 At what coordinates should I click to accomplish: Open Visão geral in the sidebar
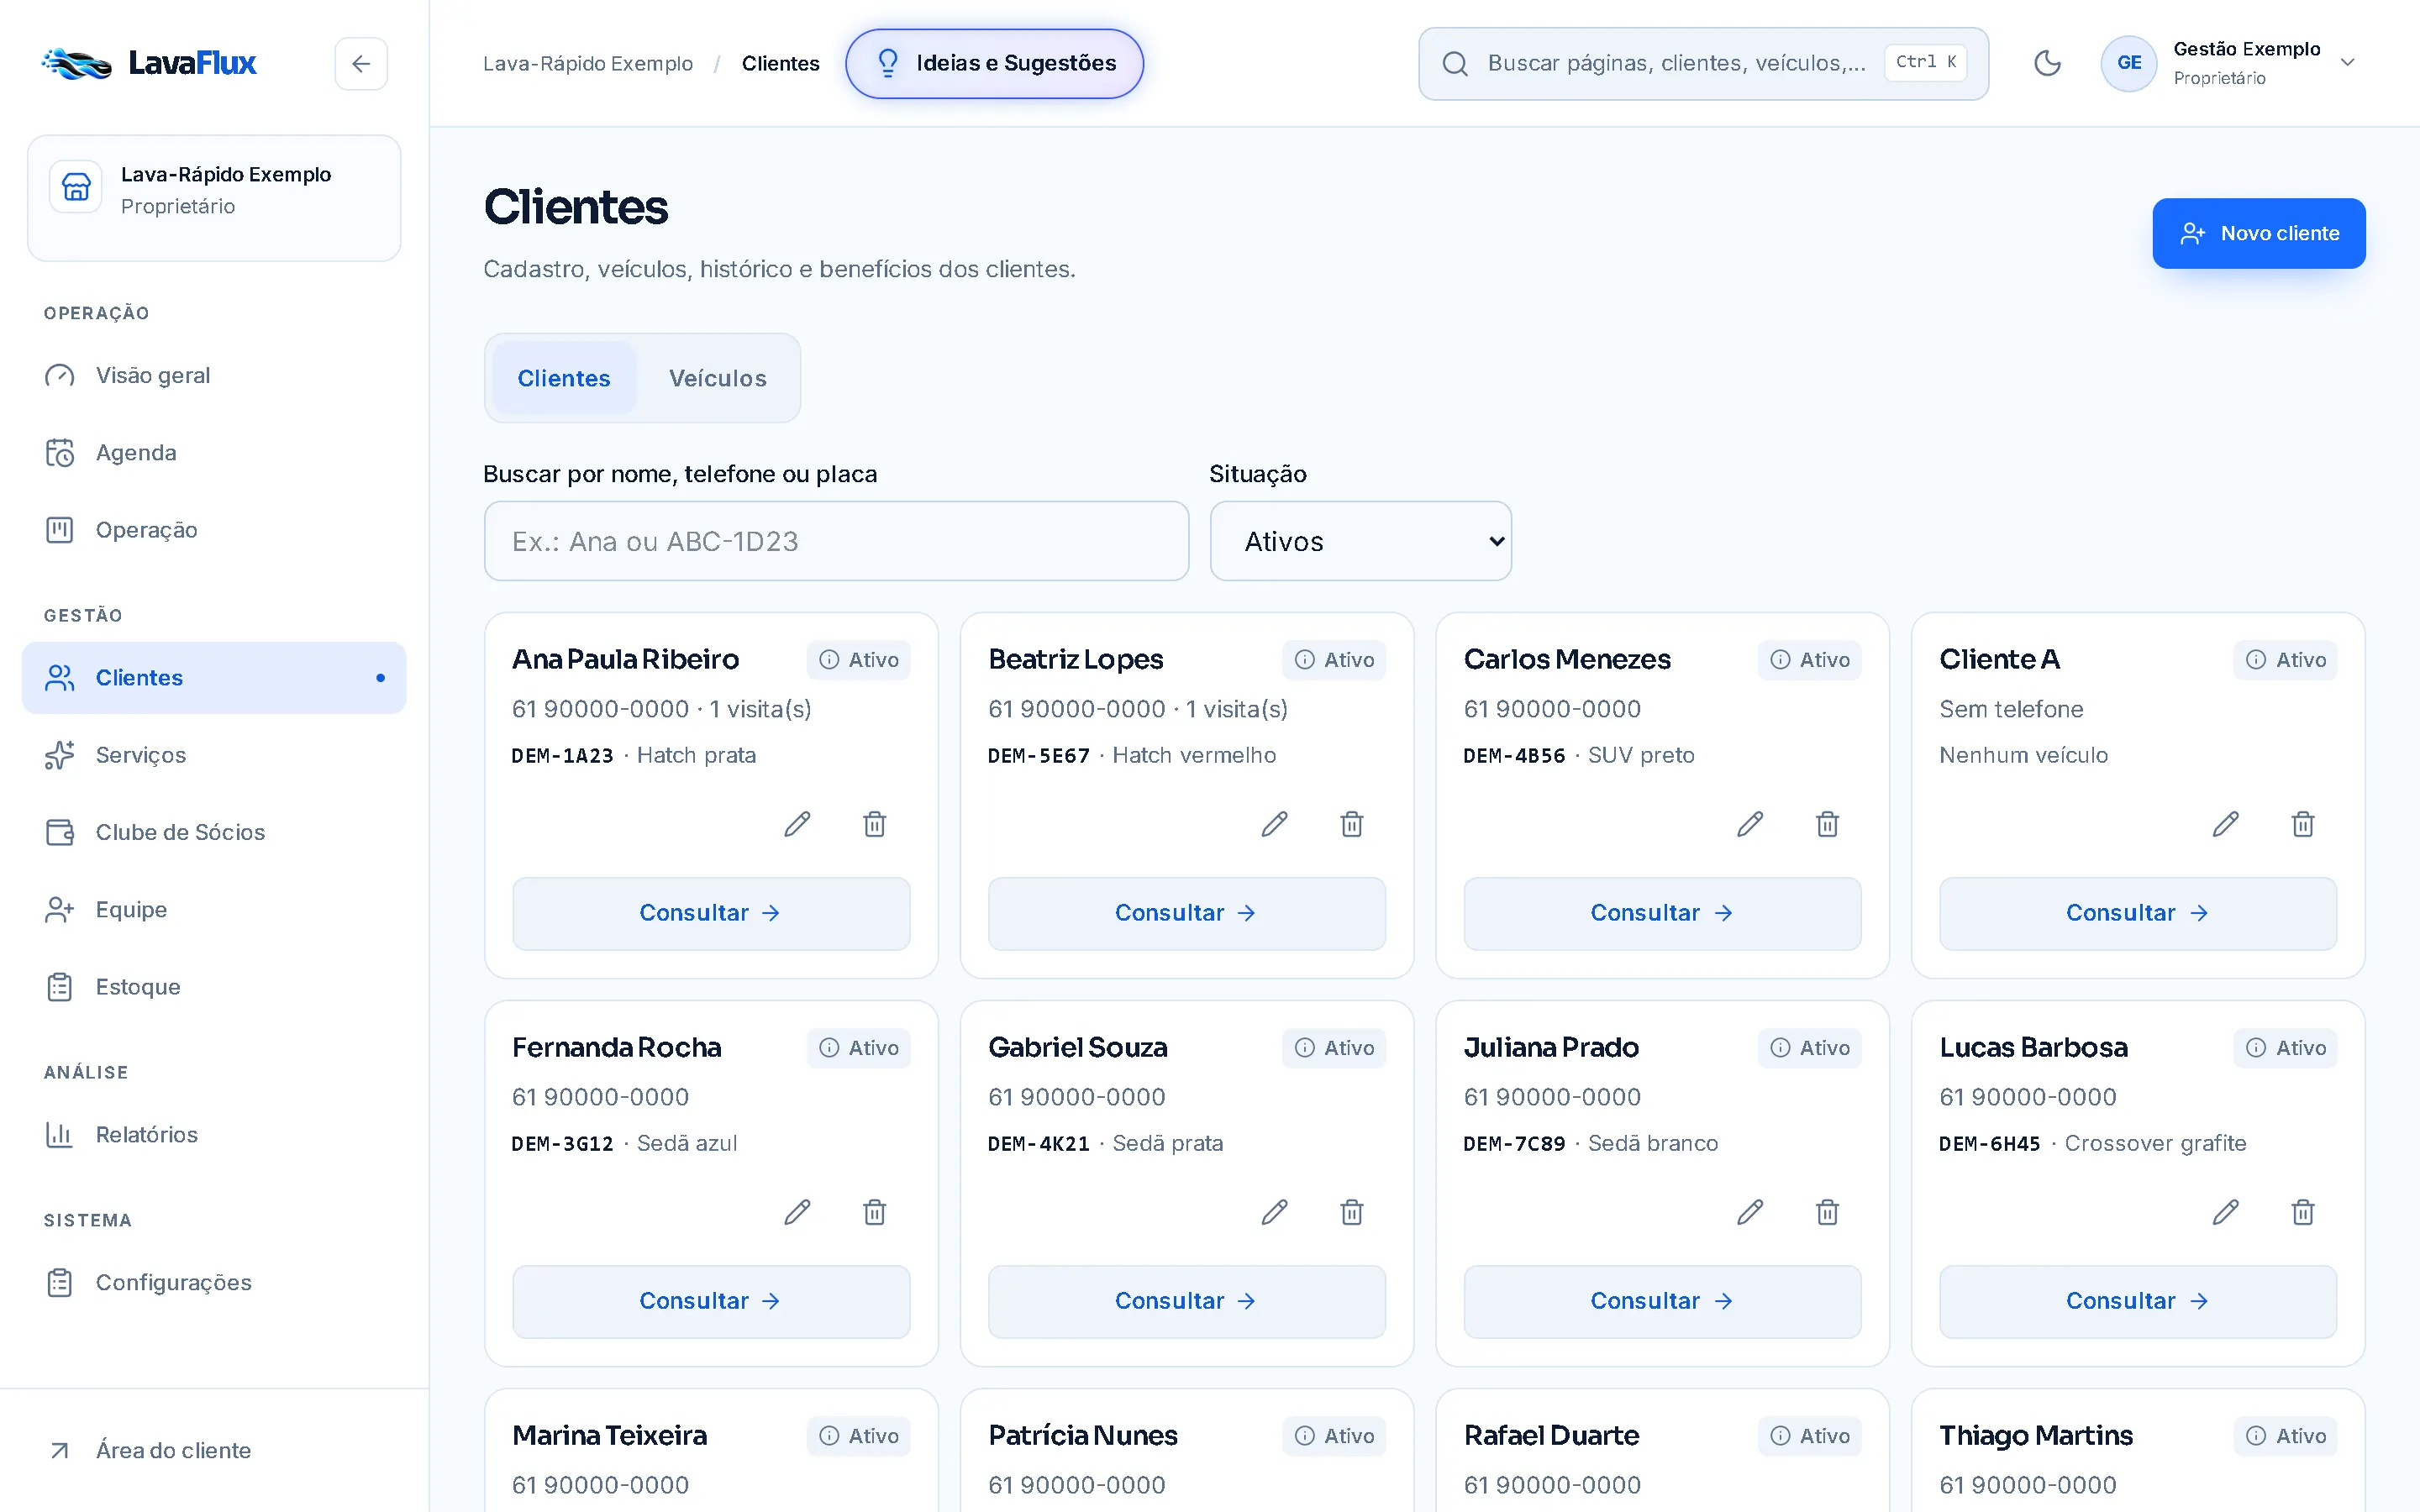(x=214, y=375)
